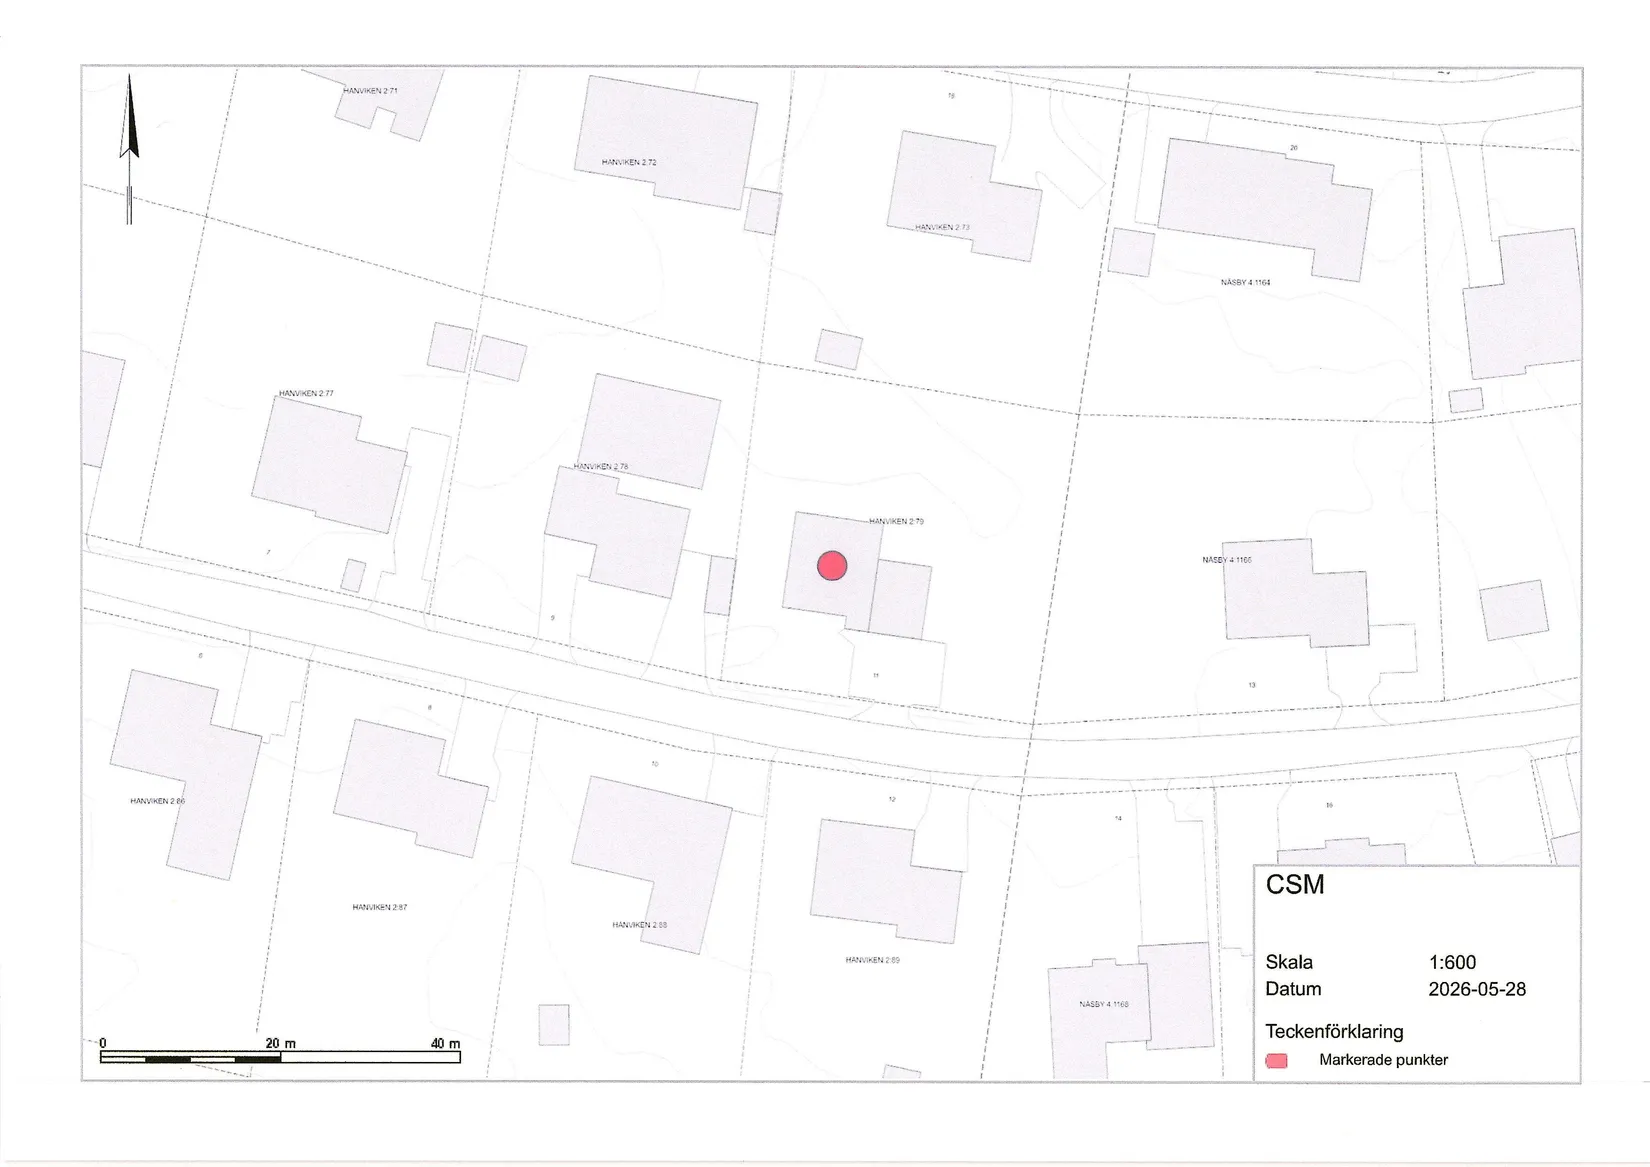The width and height of the screenshot is (1650, 1167).
Task: Click house number 13 near NÄSBY 4:1166
Action: tap(1252, 685)
